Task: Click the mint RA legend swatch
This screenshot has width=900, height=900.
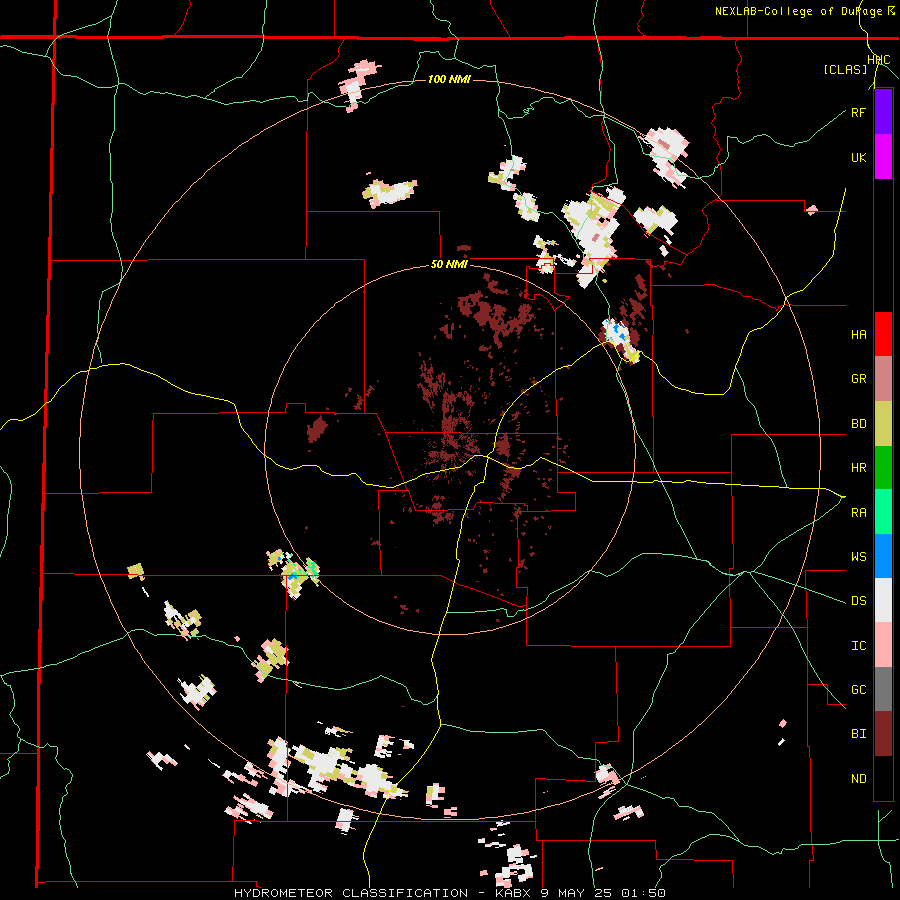Action: pos(883,512)
